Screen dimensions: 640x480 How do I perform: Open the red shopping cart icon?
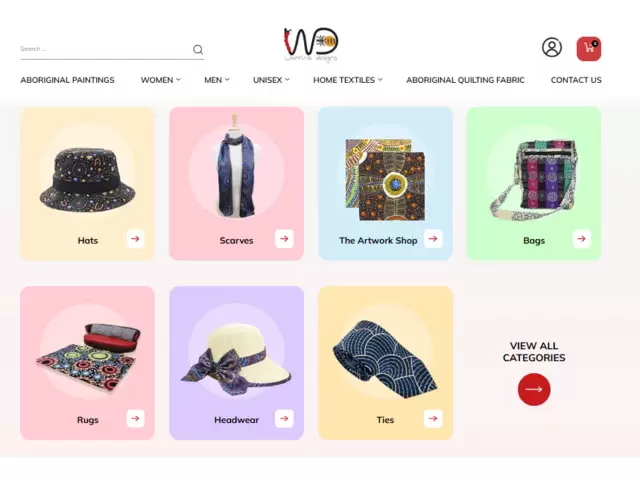tap(589, 49)
